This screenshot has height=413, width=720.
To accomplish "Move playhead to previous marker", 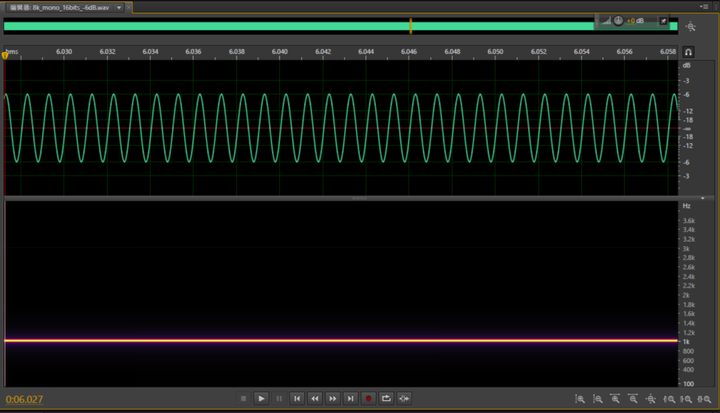I will point(297,398).
